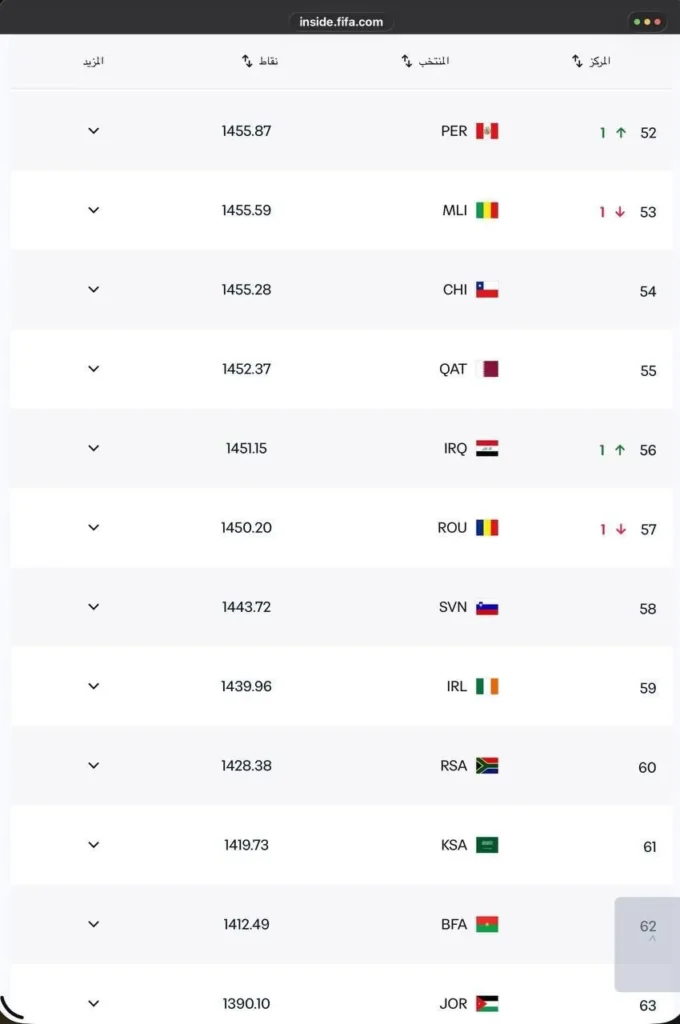Viewport: 680px width, 1024px height.
Task: Open the three-dot menu in browser bar
Action: click(x=647, y=22)
